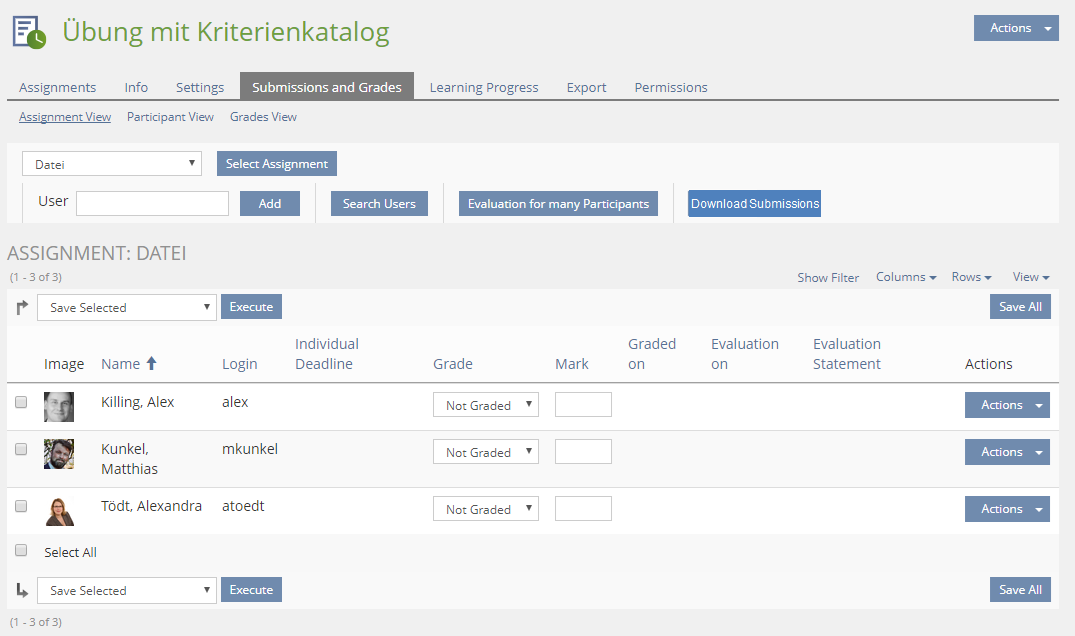
Task: Open Grade dropdown for Alex Killing
Action: pos(485,405)
